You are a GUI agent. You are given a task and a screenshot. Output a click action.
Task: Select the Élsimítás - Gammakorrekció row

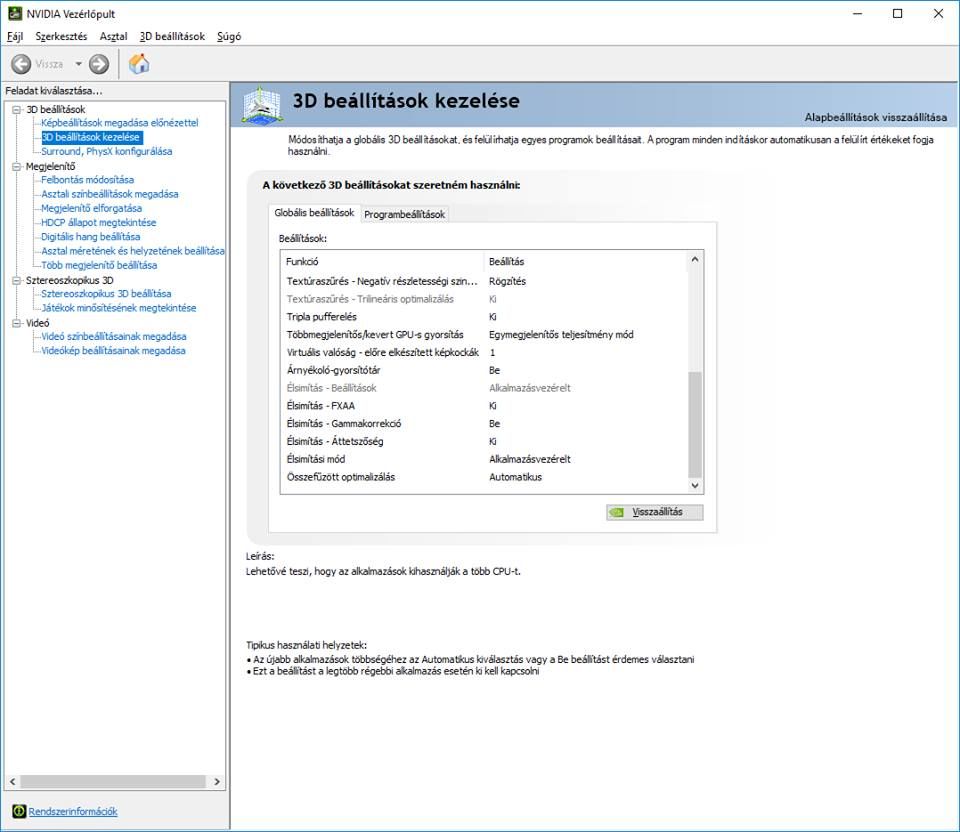click(484, 423)
